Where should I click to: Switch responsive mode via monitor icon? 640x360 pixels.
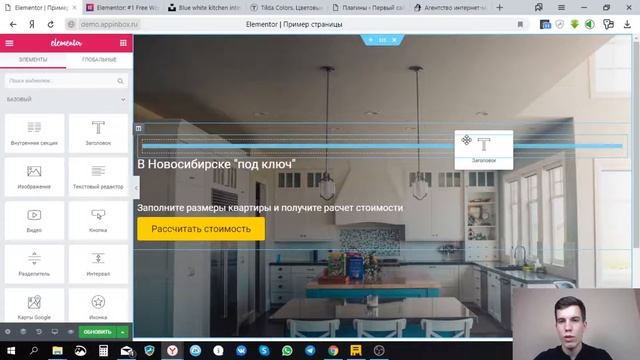point(55,332)
